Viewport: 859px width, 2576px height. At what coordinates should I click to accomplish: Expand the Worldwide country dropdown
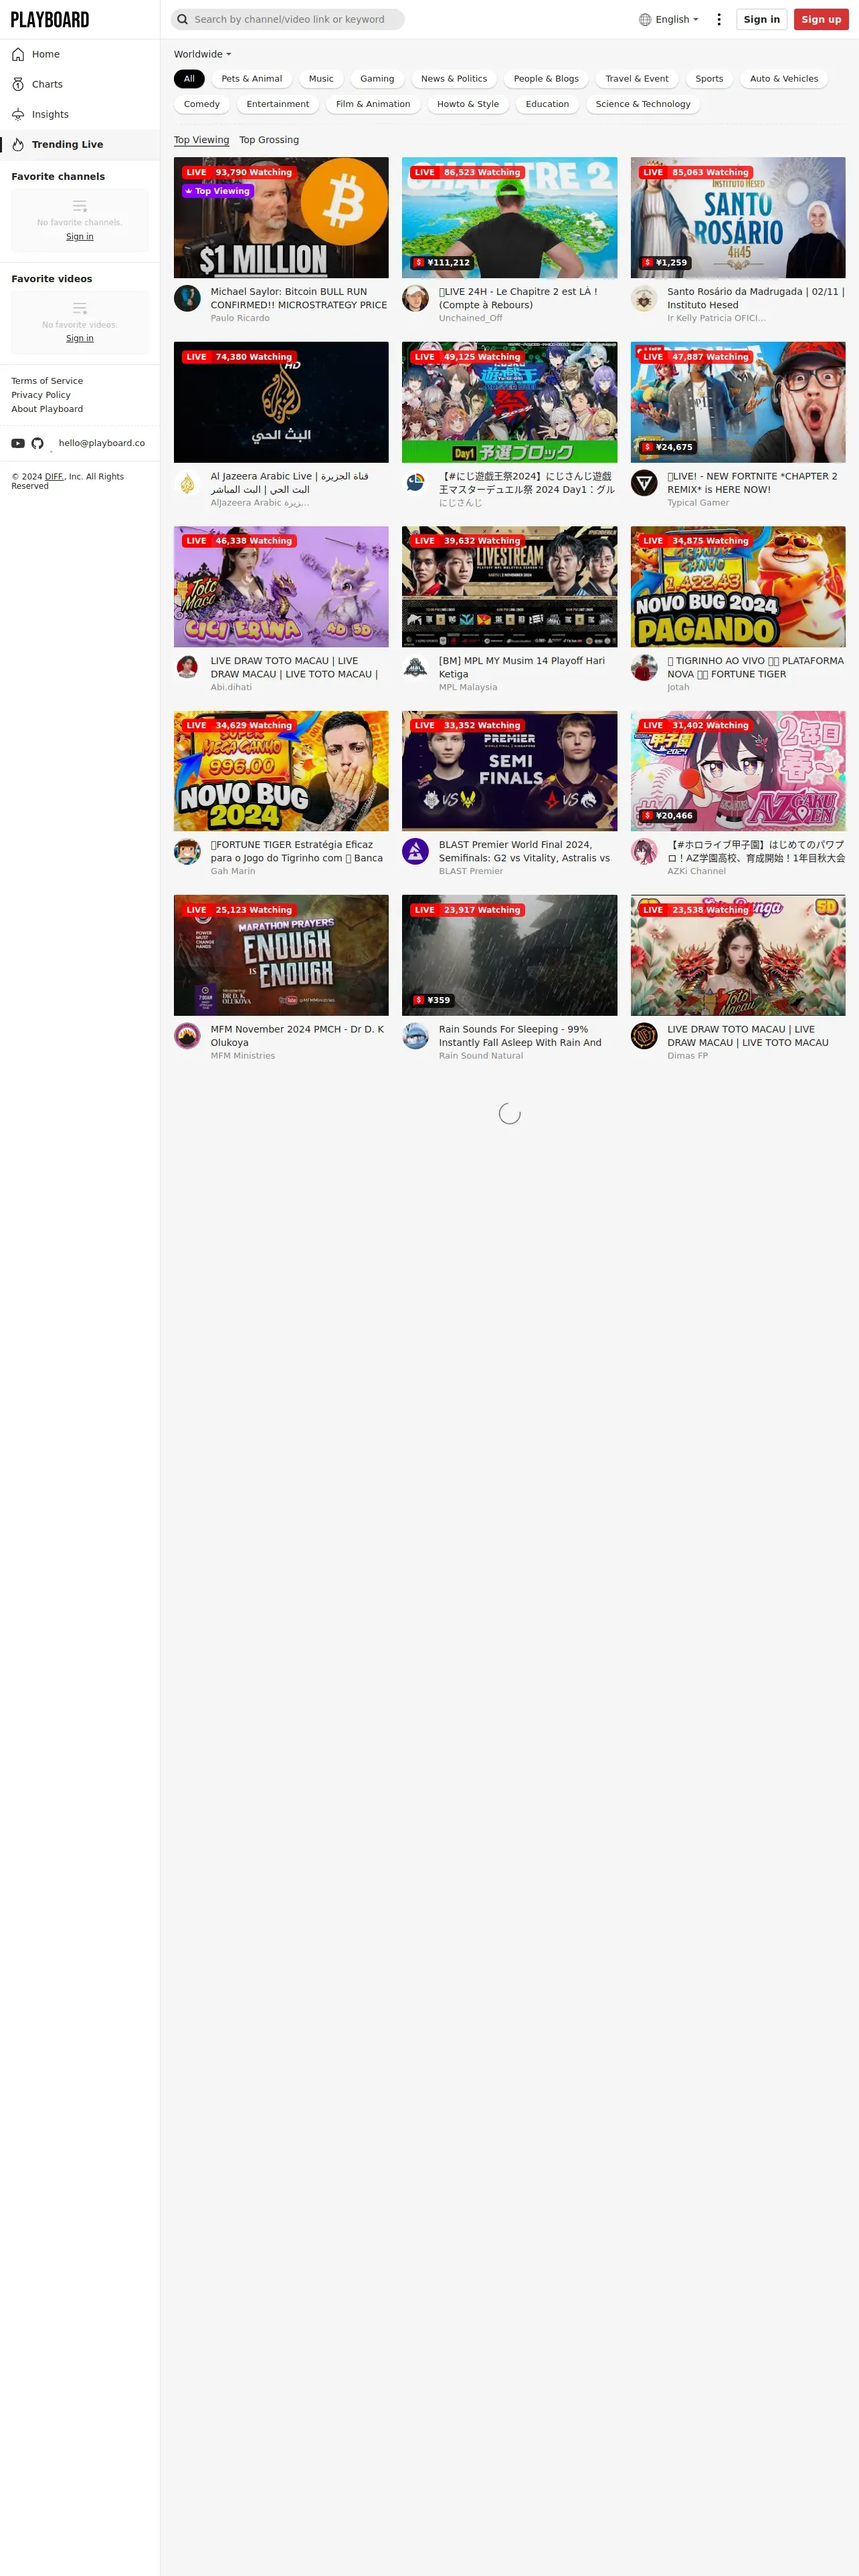(202, 54)
